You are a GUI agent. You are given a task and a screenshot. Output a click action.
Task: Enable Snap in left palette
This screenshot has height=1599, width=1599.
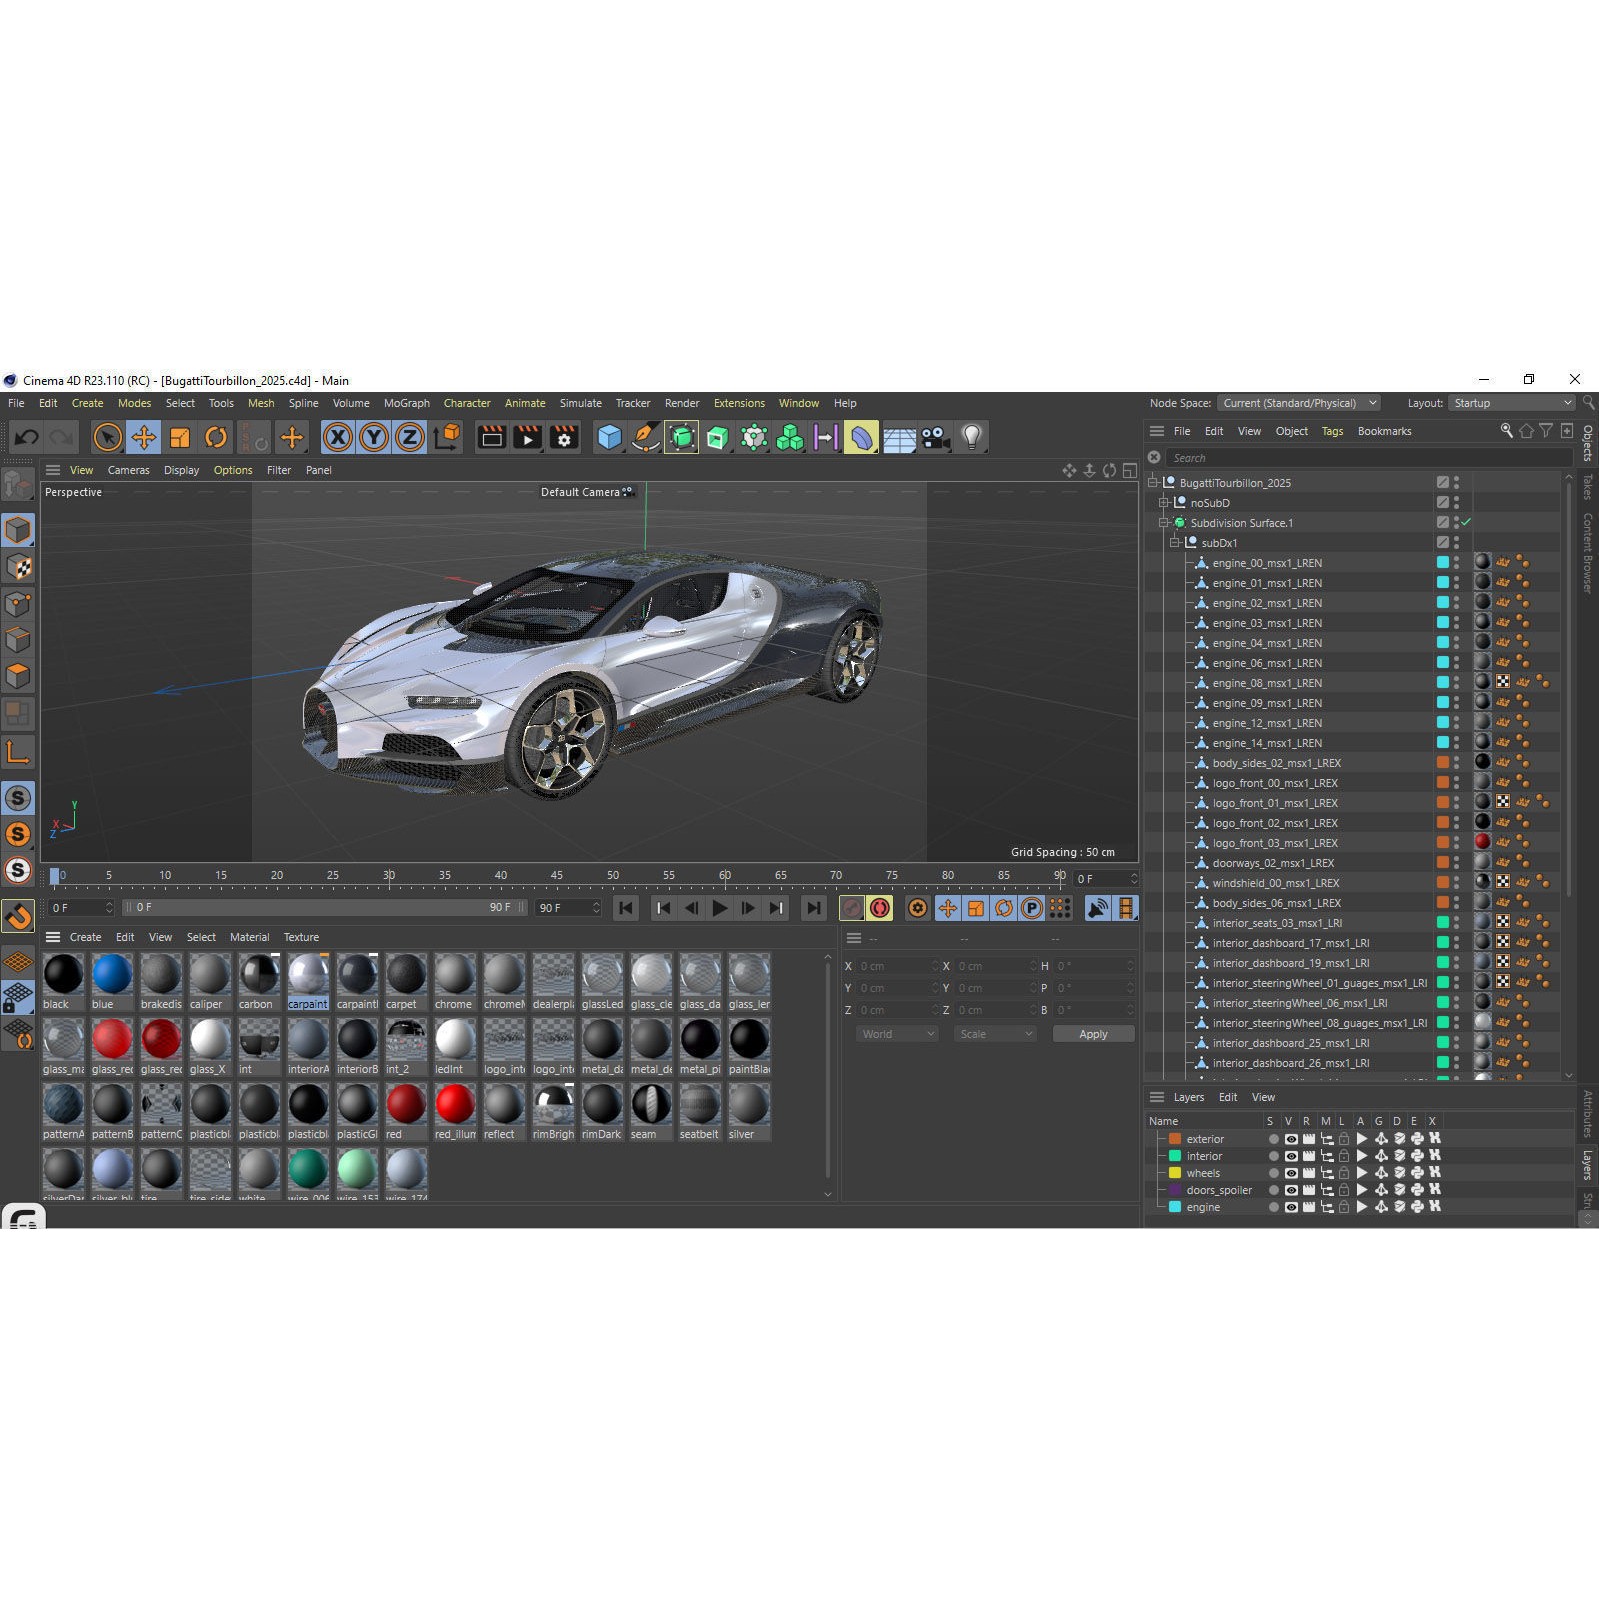click(x=18, y=915)
